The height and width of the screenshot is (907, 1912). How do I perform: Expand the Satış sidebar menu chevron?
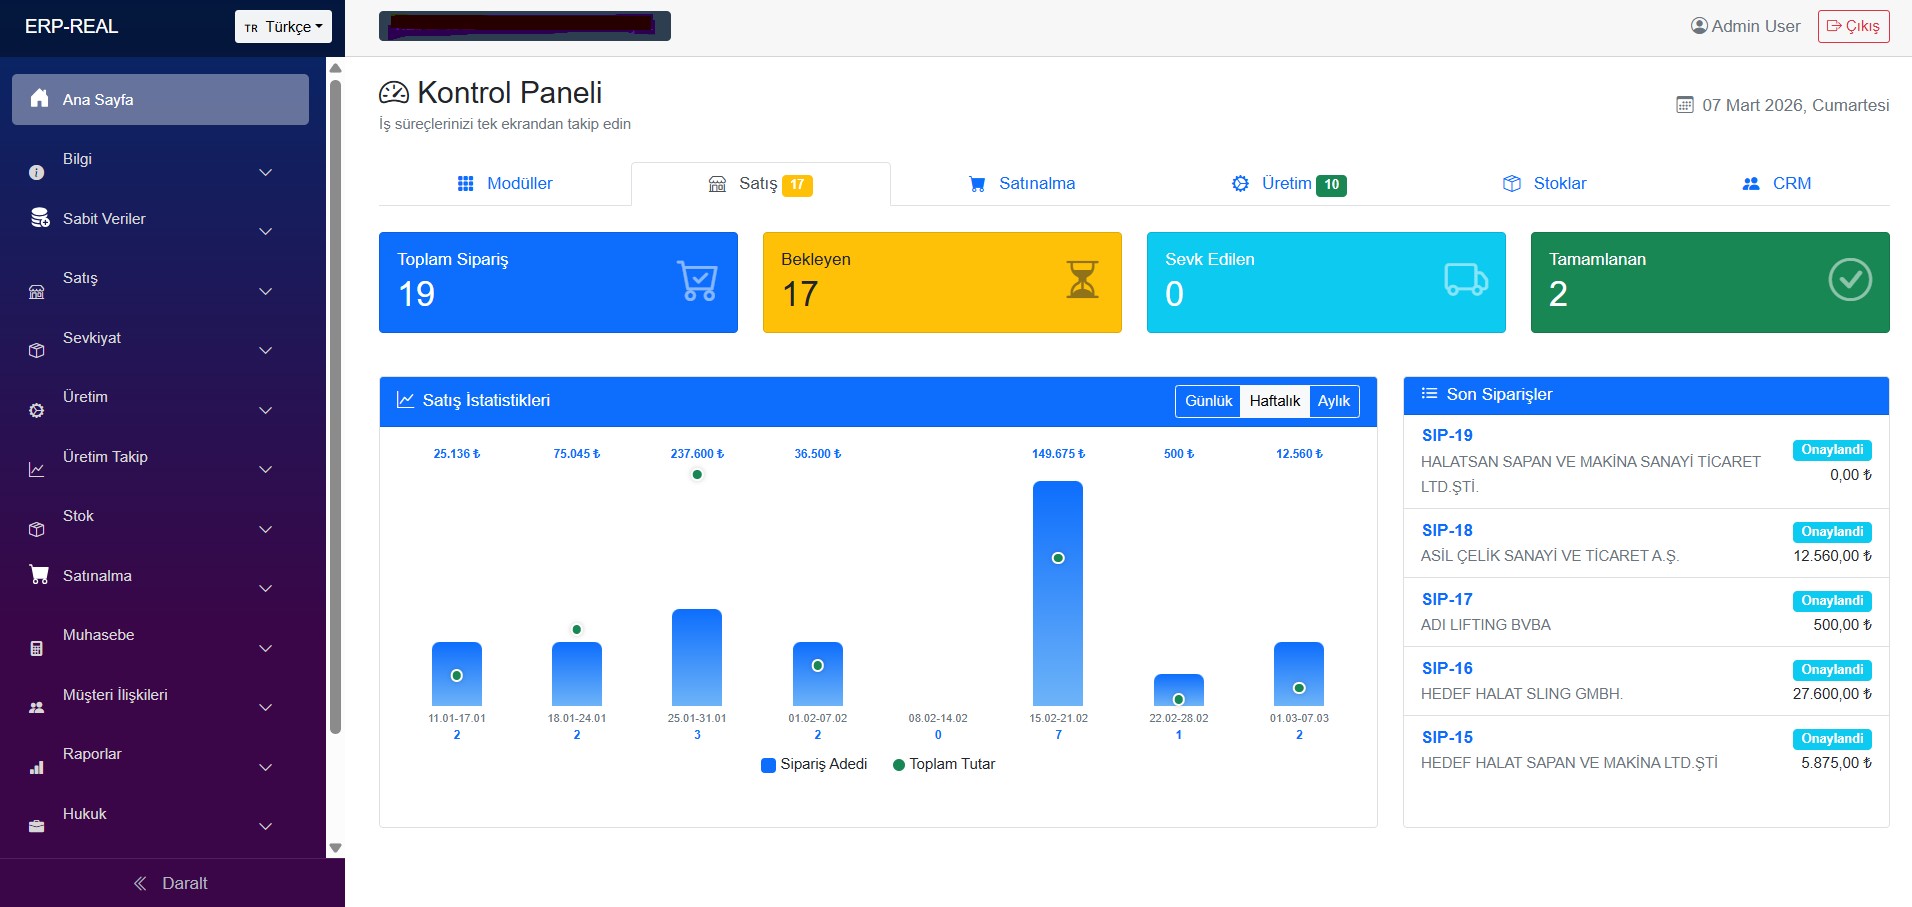(266, 292)
